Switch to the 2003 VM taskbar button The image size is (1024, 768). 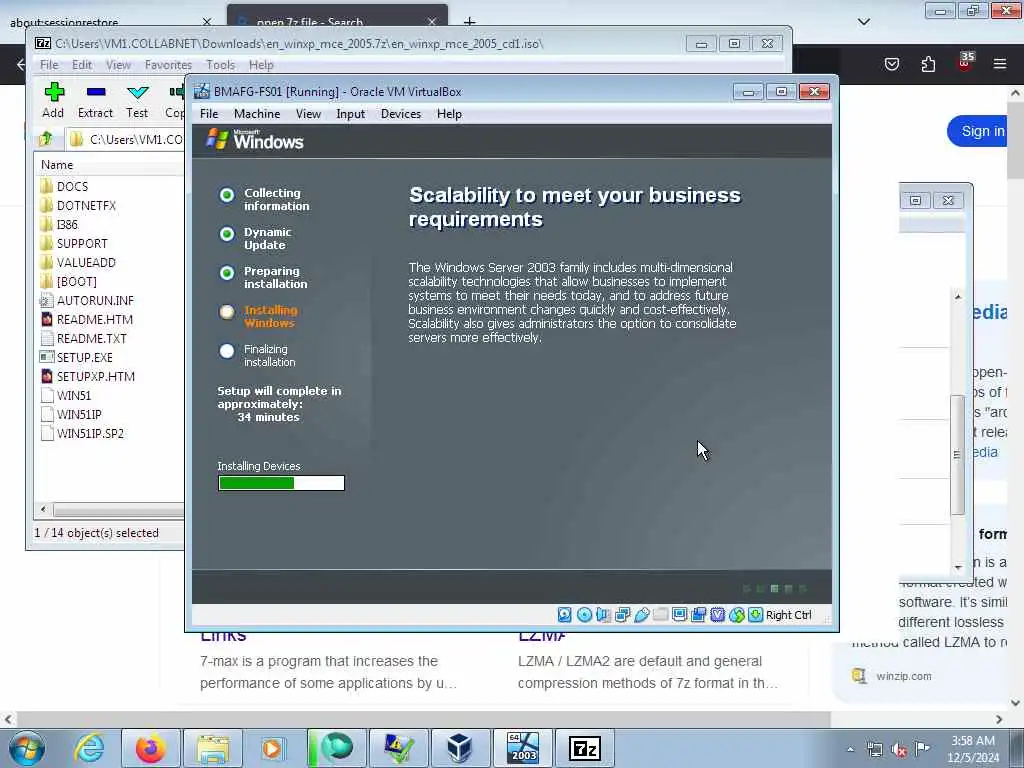[522, 748]
